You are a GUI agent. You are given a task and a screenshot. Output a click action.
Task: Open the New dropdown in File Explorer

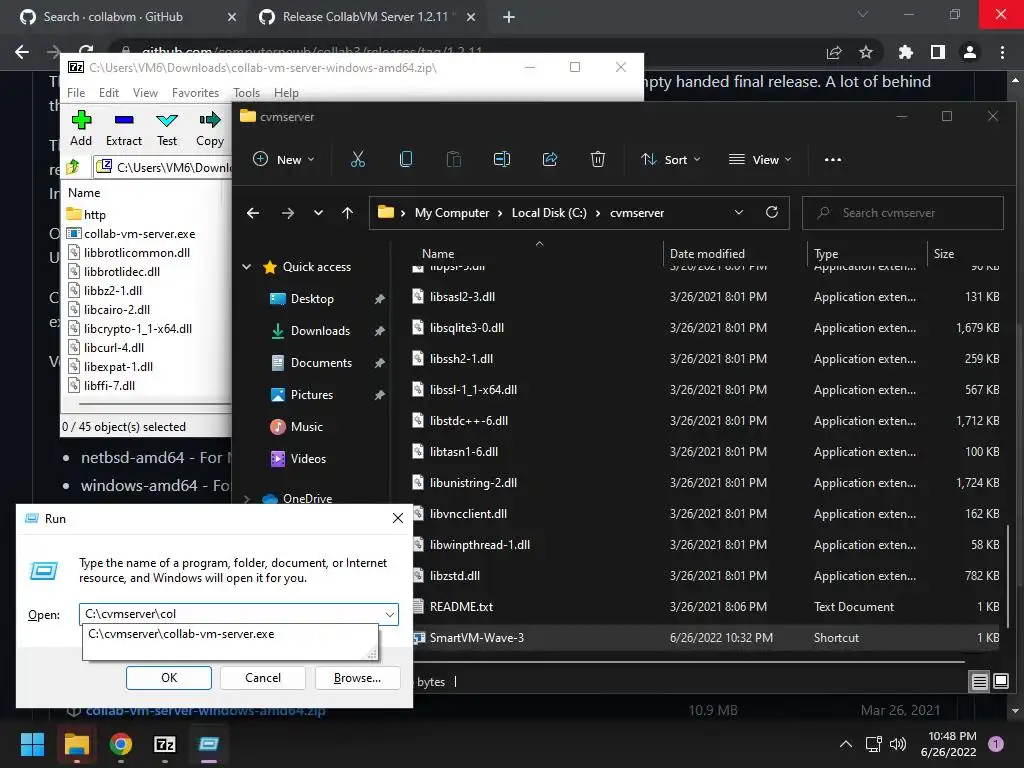tap(284, 159)
